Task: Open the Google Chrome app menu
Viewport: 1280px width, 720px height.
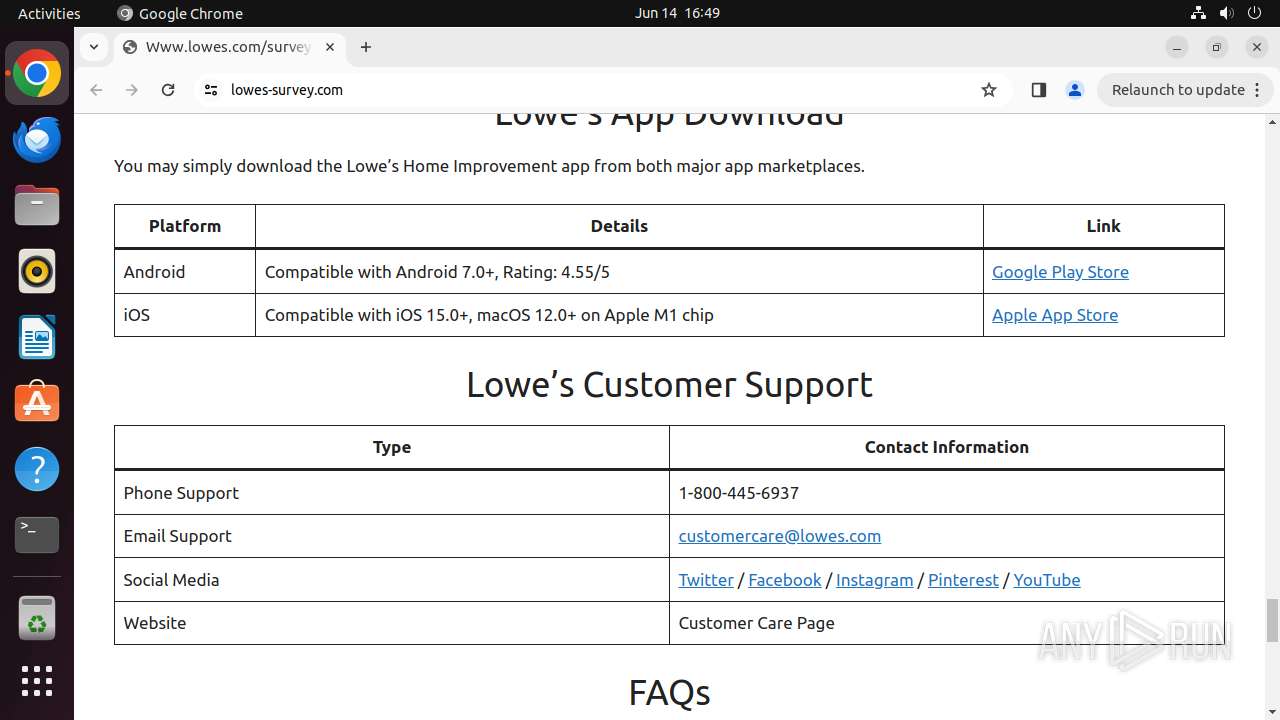Action: (x=180, y=13)
